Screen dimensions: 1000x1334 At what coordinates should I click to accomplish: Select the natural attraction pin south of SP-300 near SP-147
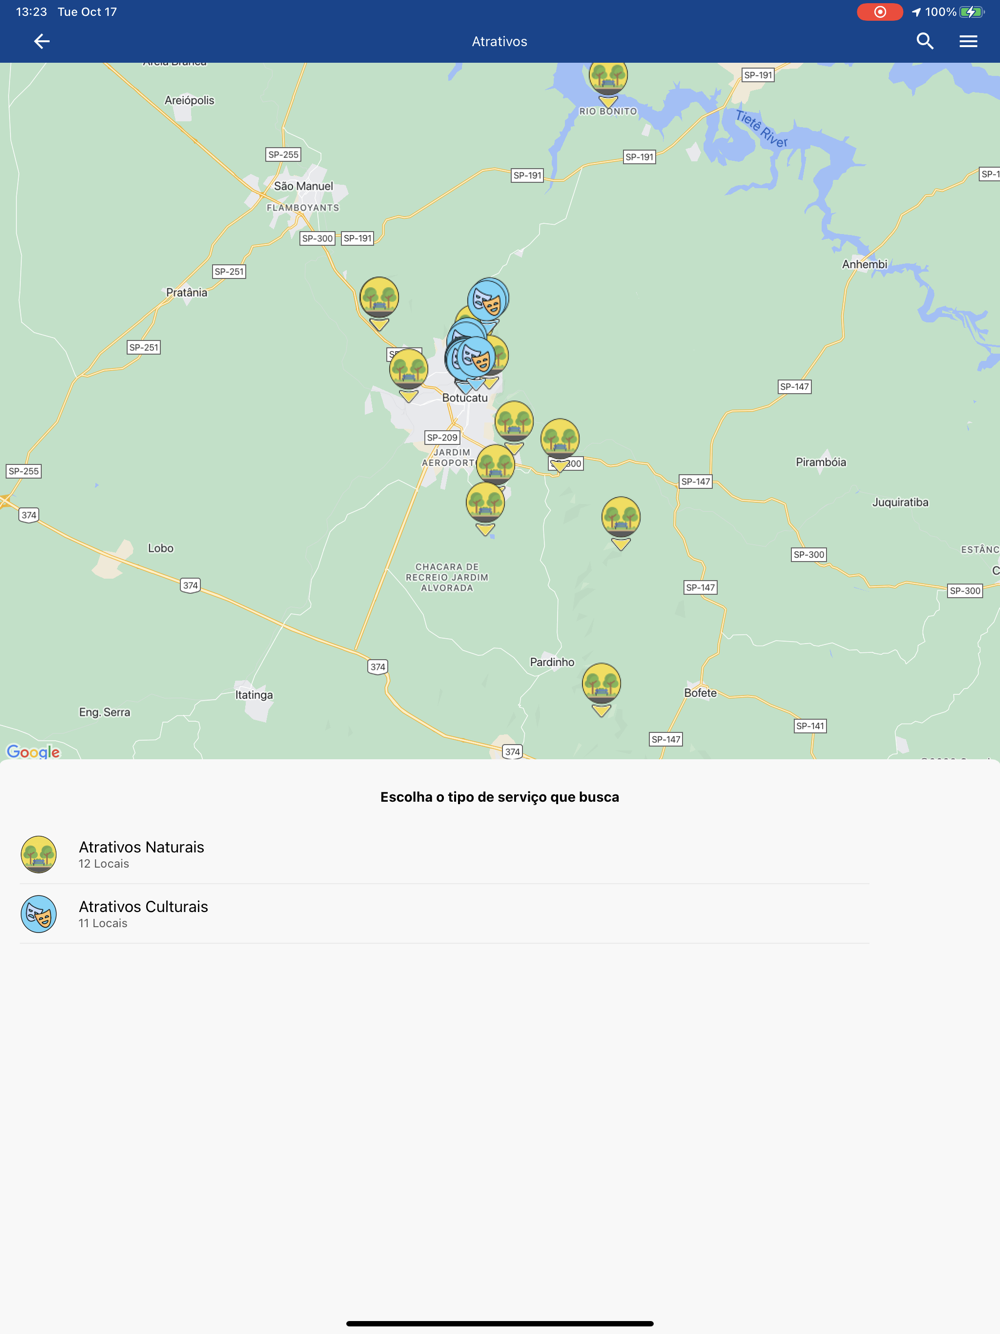point(621,523)
